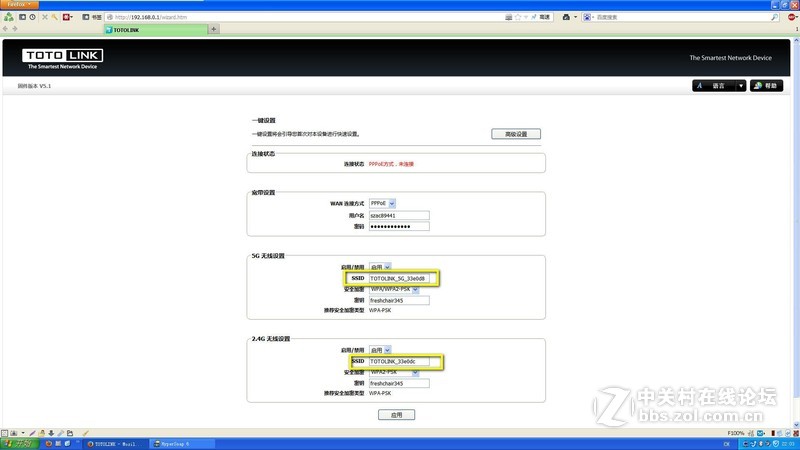
Task: Click the 固件版本 V5.1 firmware version text
Action: click(34, 86)
